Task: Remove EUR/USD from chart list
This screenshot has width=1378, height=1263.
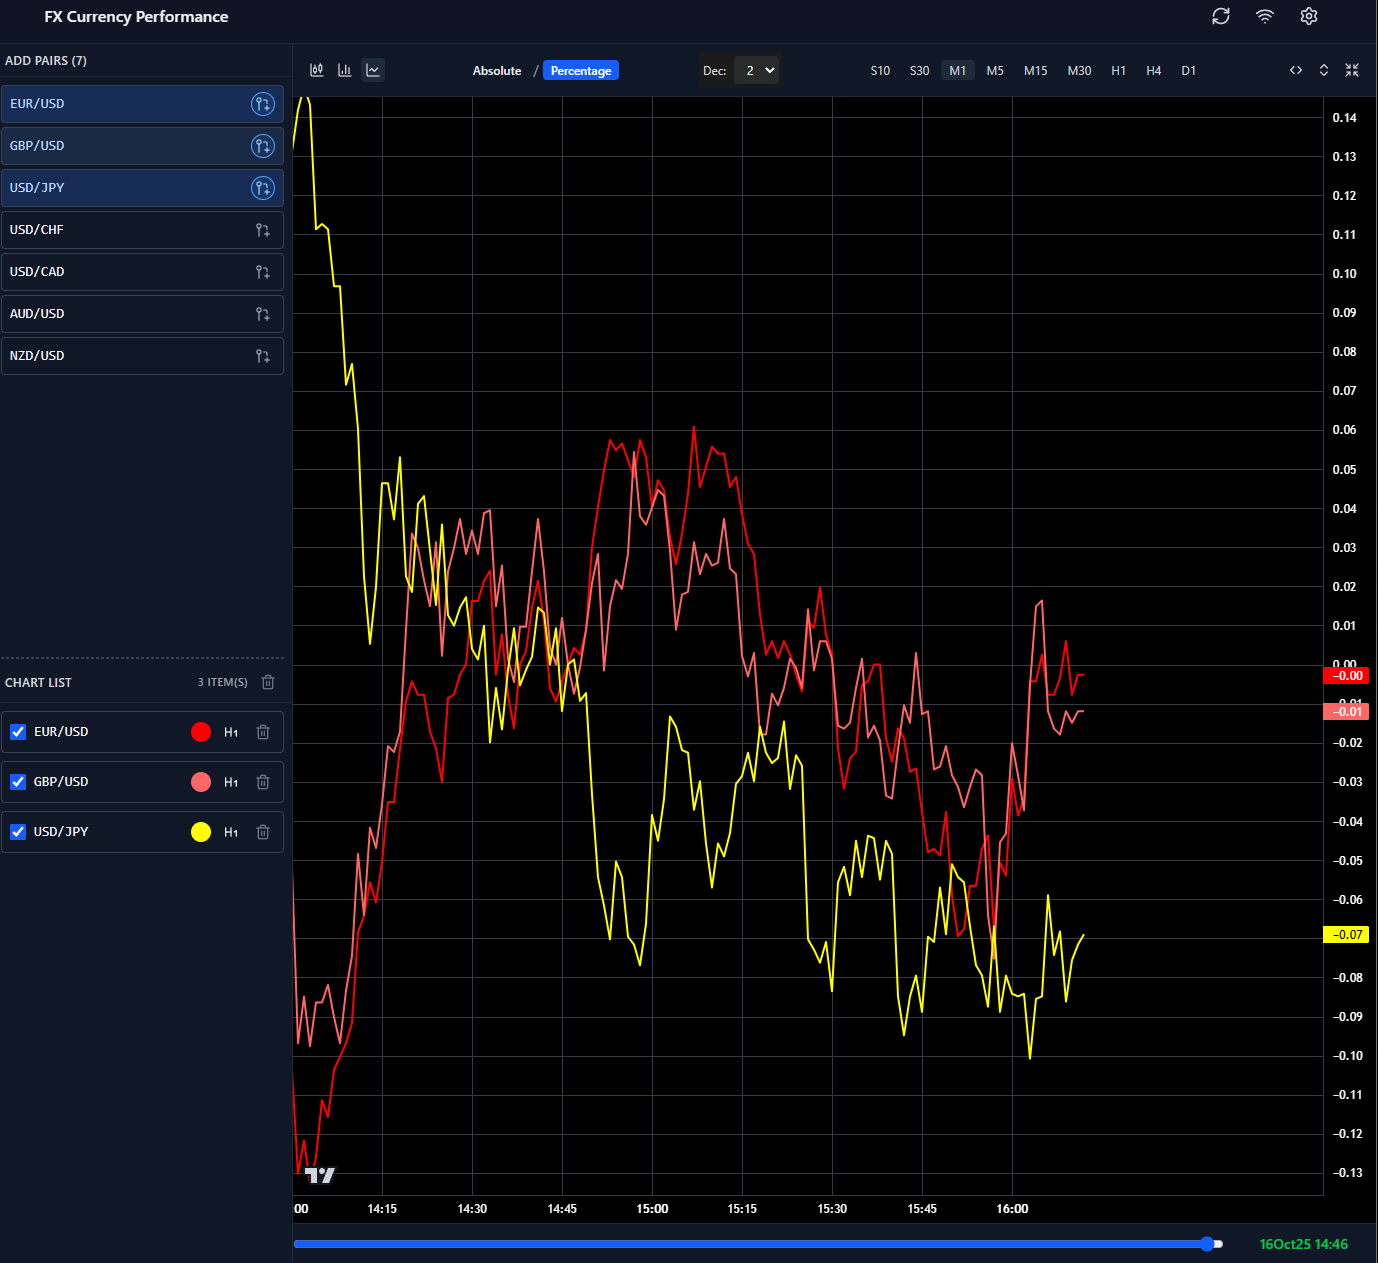Action: [263, 732]
